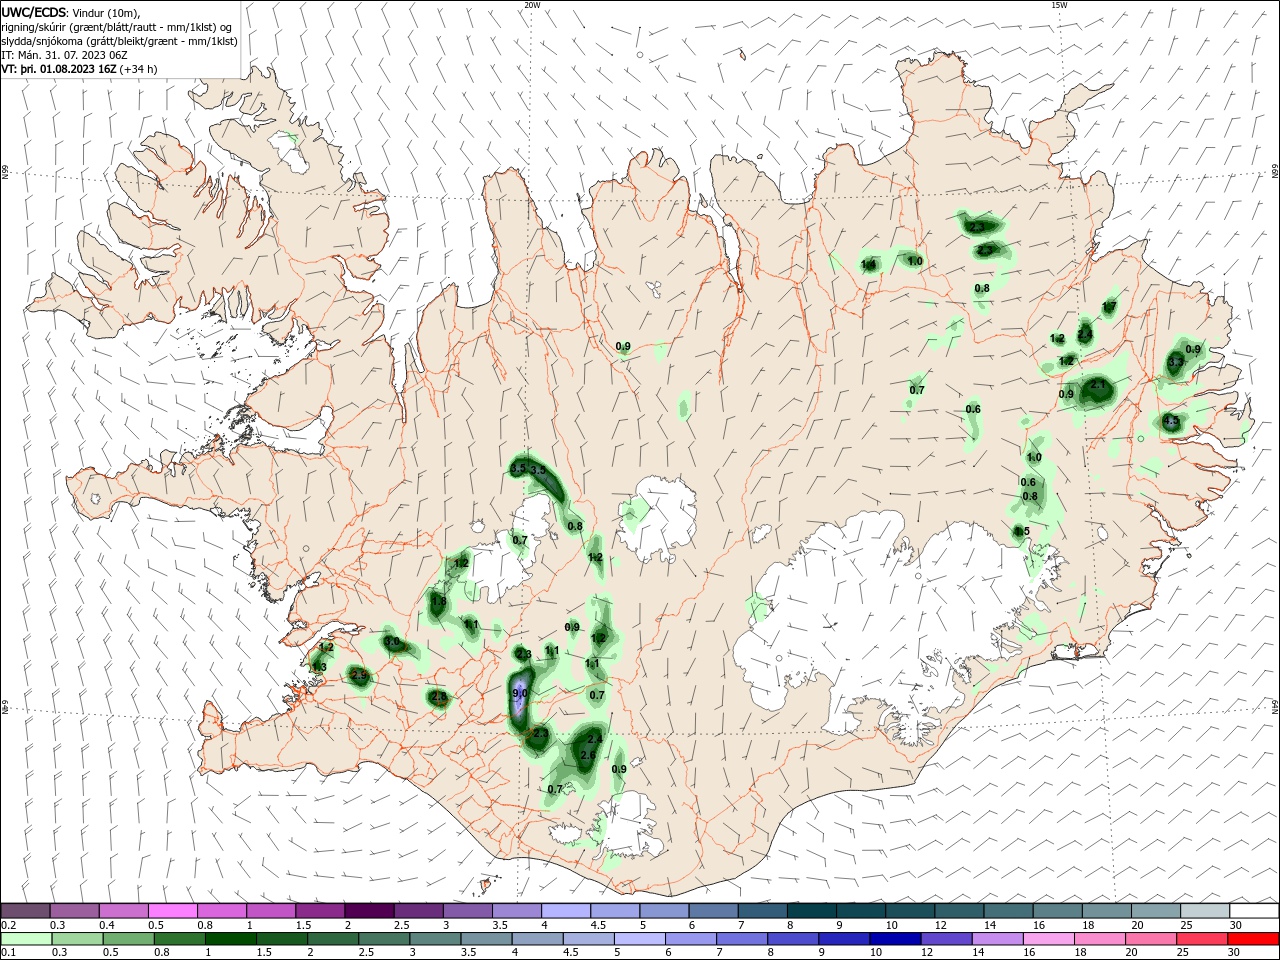Click the '1.3' precipitation value on the west coast

point(319,667)
